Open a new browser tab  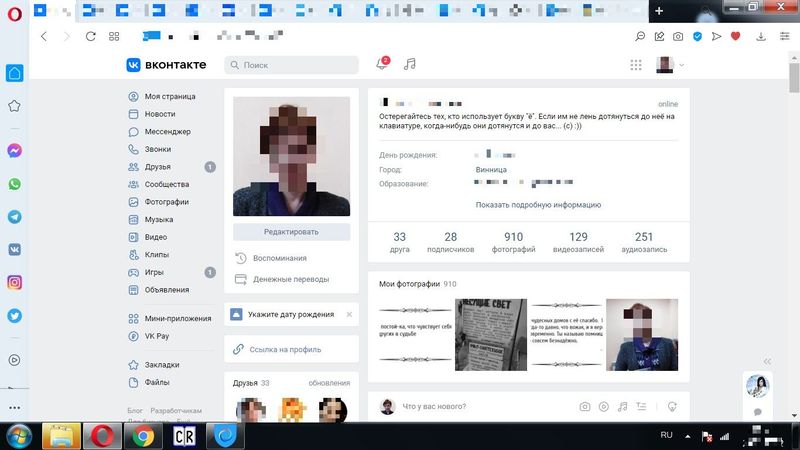point(659,10)
